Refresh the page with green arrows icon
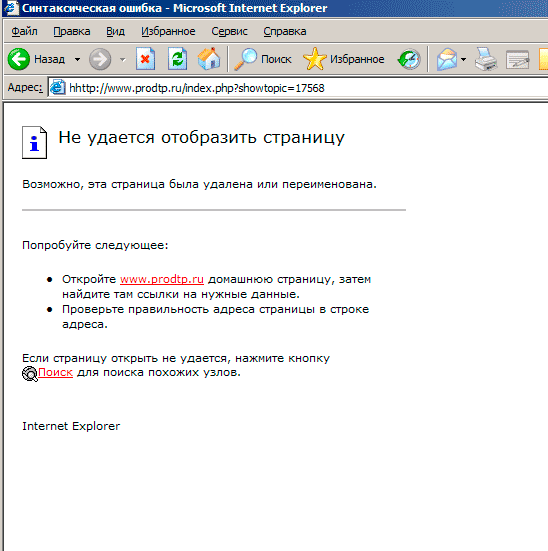The image size is (548, 551). (178, 59)
